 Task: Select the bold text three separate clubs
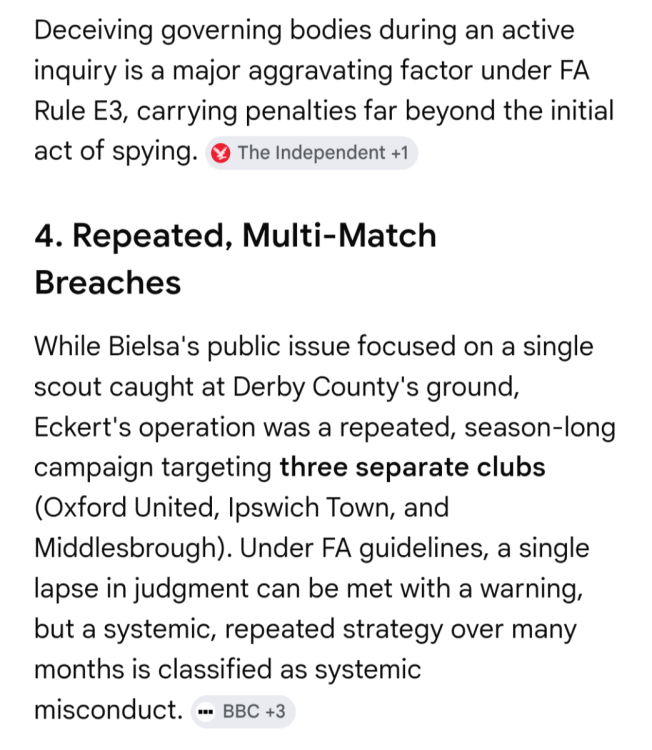tap(412, 467)
